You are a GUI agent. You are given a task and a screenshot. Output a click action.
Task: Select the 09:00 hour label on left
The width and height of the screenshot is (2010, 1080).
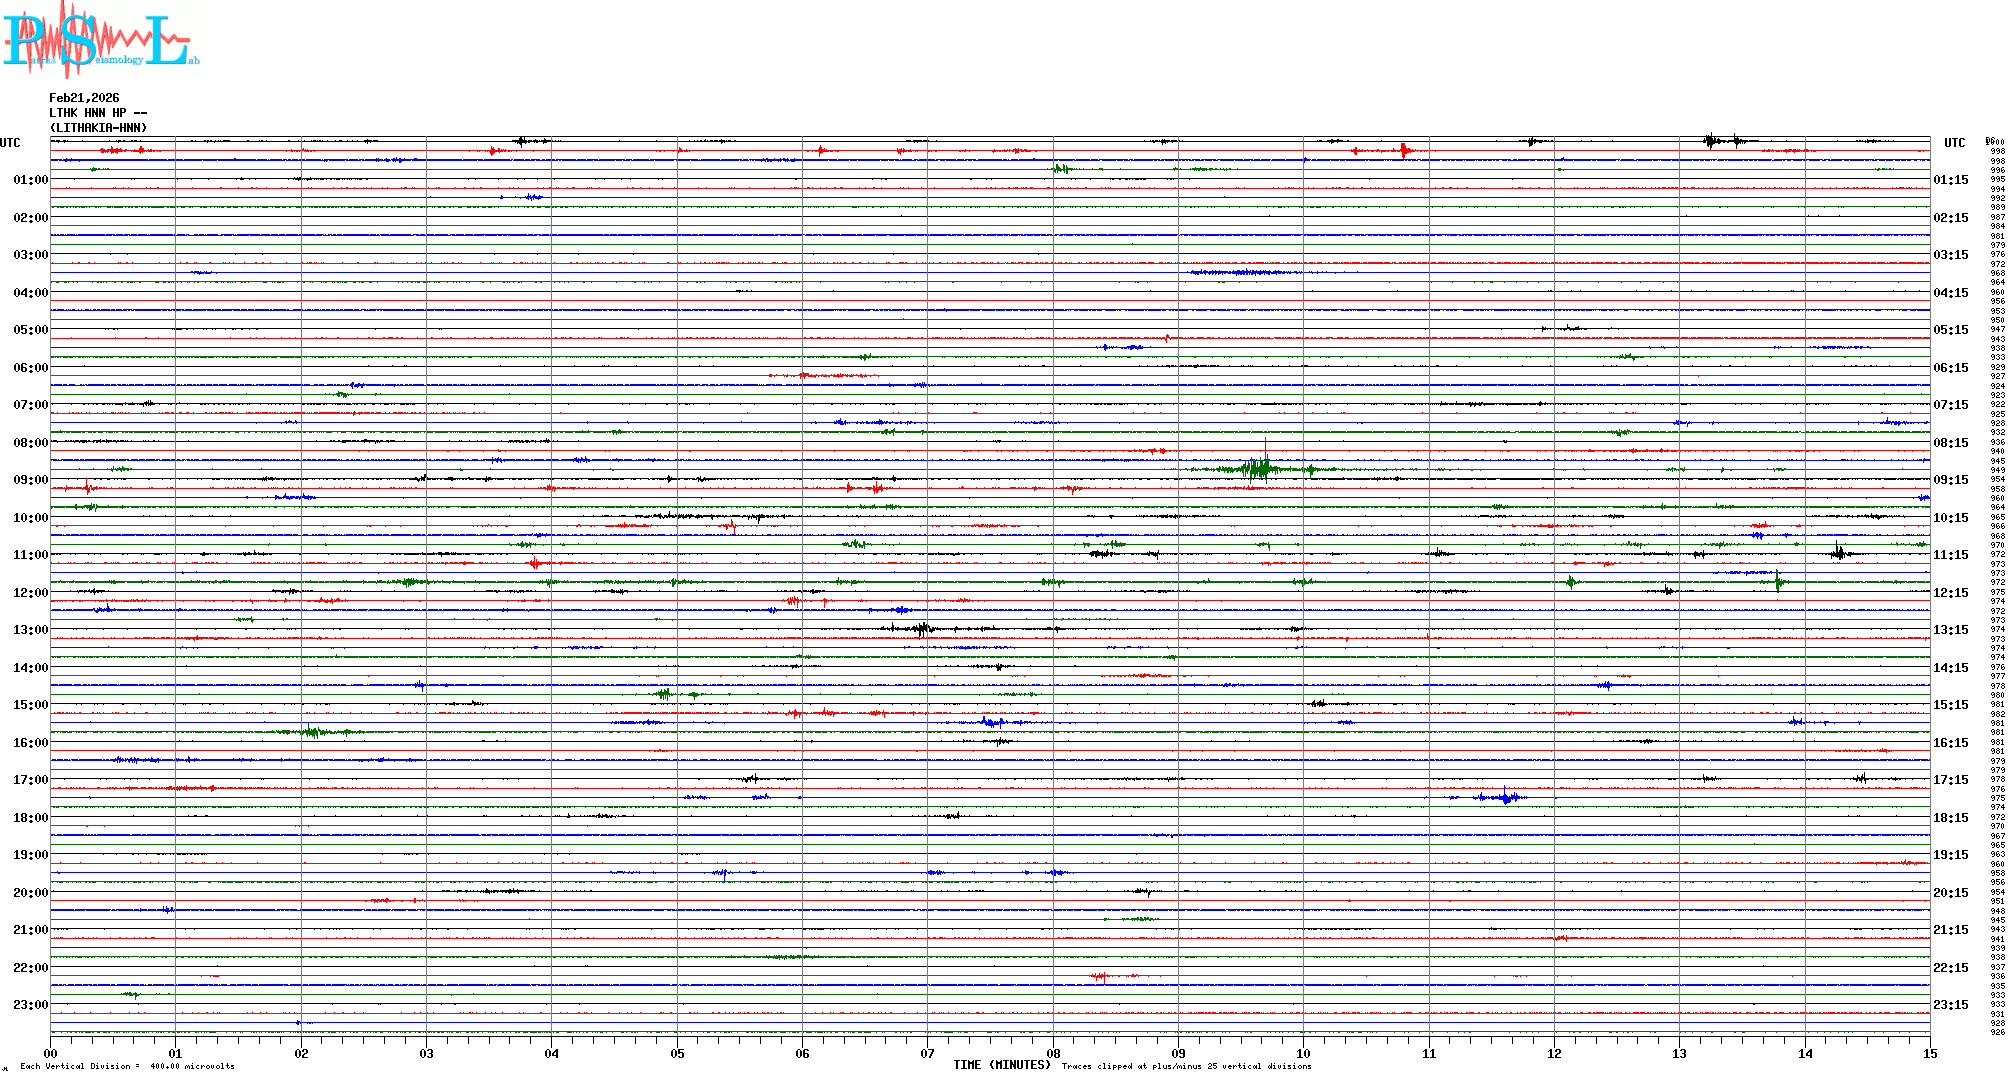click(x=30, y=480)
